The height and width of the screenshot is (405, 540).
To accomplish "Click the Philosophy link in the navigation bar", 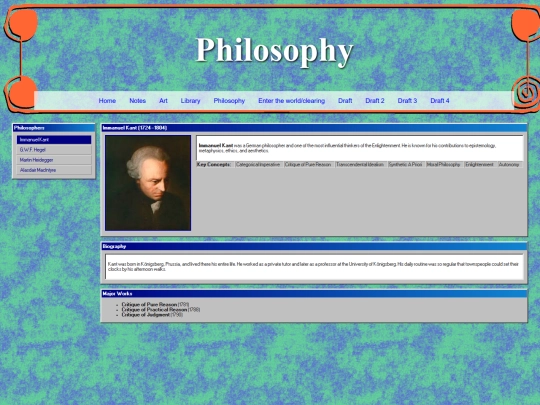I will [229, 101].
